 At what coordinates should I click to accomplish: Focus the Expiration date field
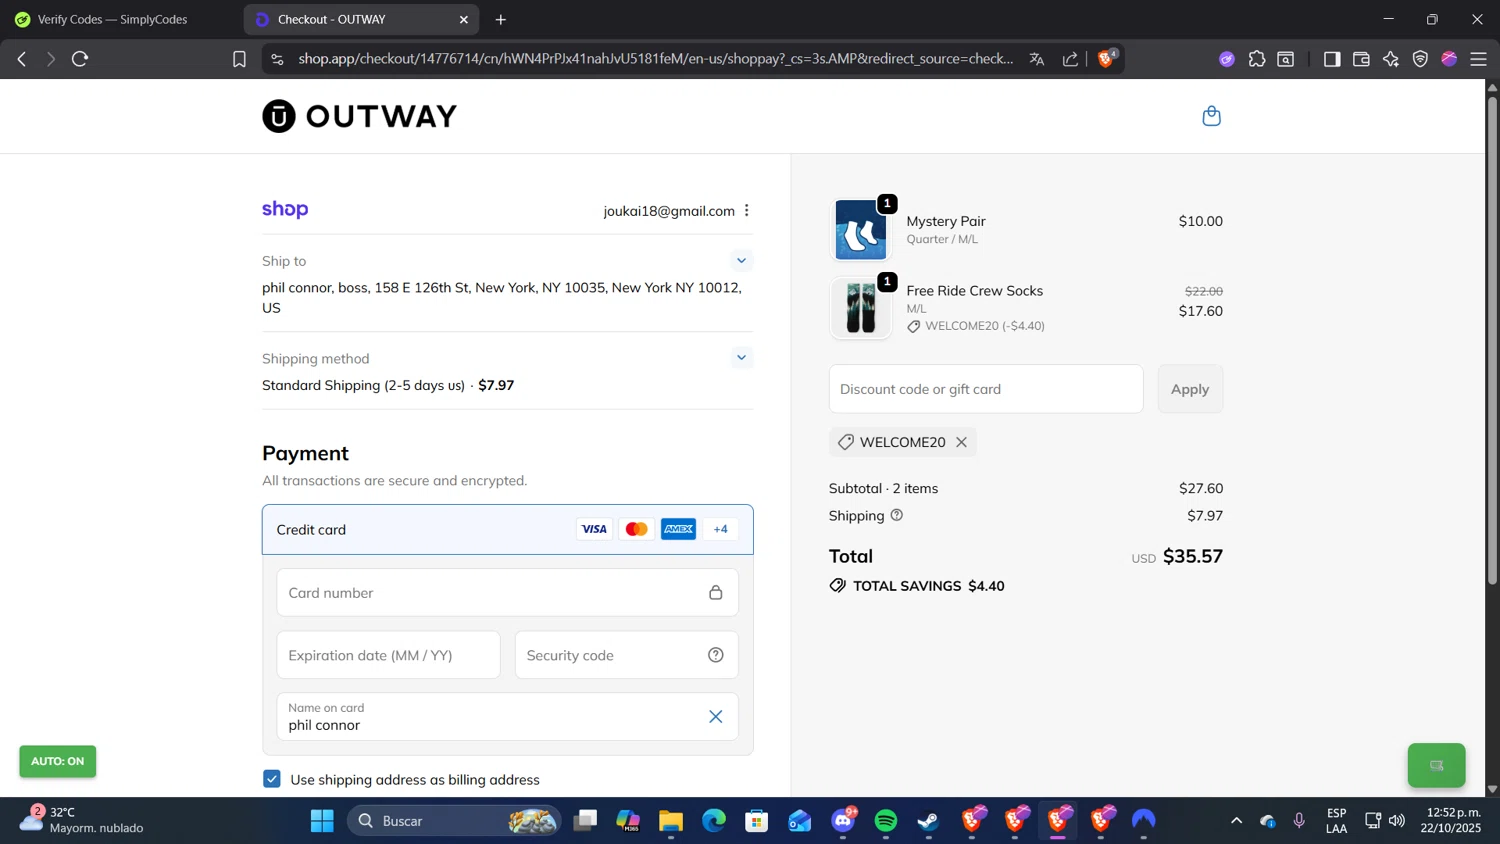[x=388, y=655]
